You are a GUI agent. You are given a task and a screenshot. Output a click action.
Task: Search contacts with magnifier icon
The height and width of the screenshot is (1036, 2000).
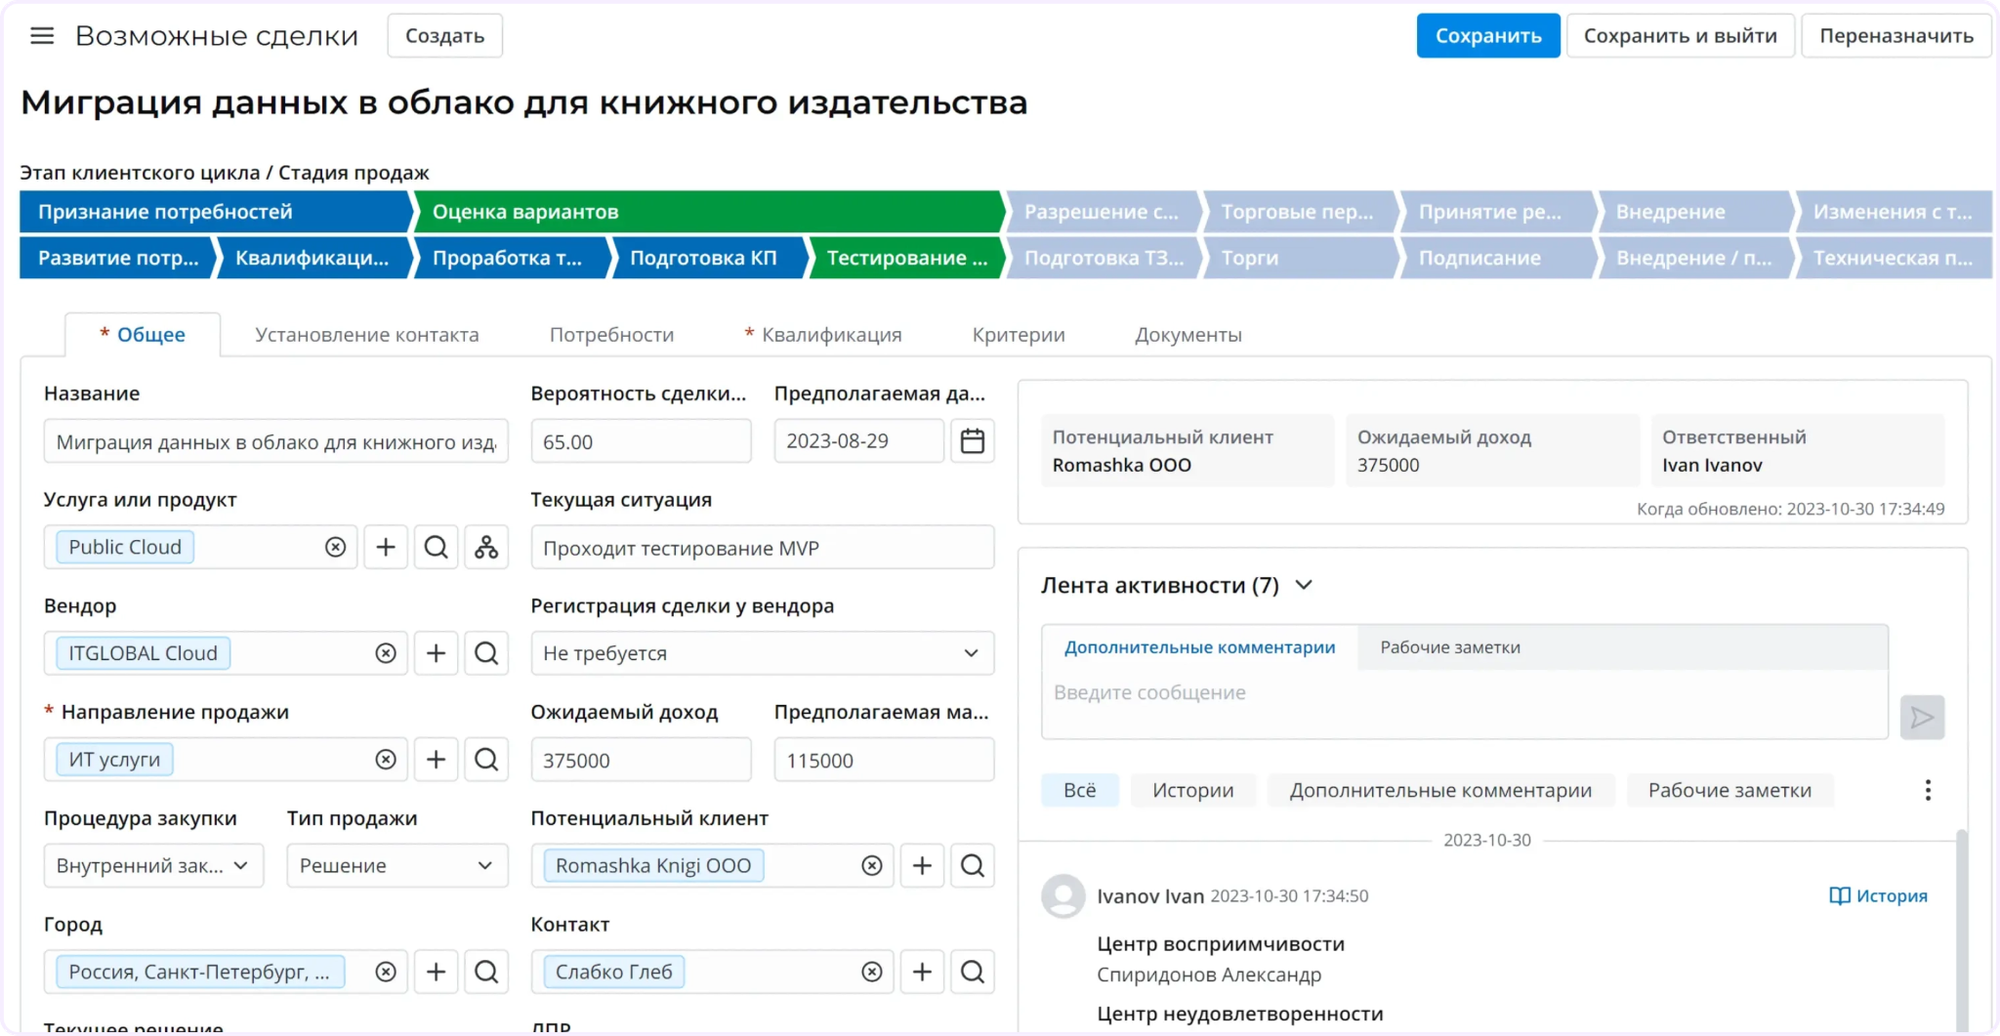972,971
